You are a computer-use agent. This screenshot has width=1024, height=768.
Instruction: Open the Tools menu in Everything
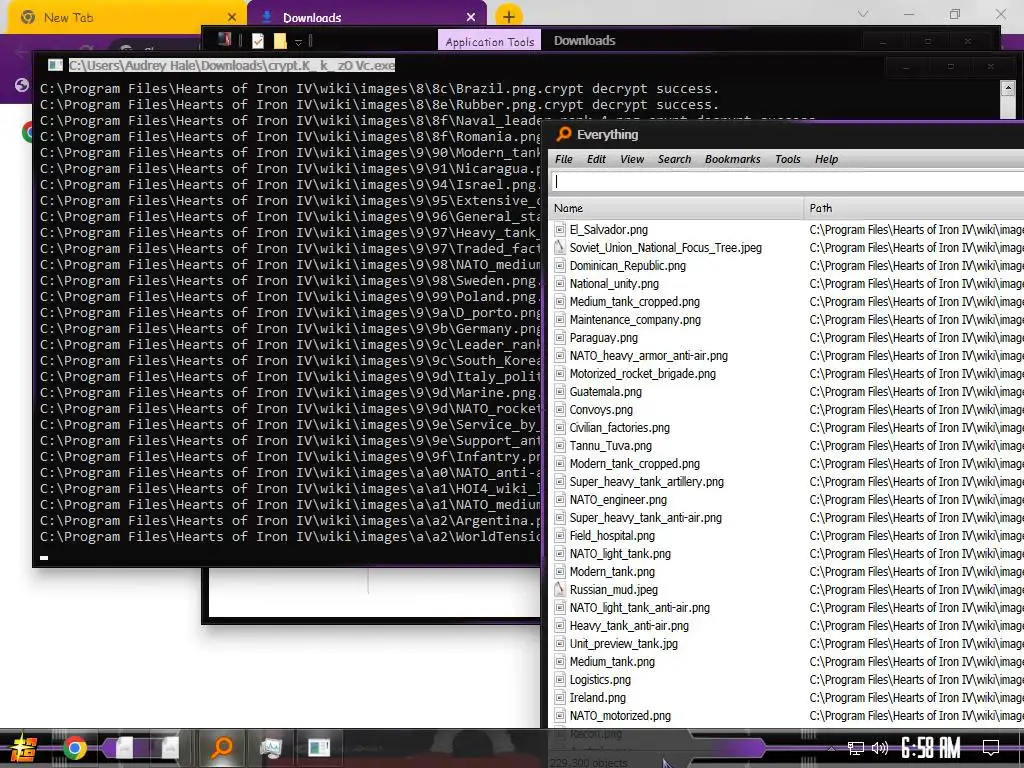(x=788, y=159)
